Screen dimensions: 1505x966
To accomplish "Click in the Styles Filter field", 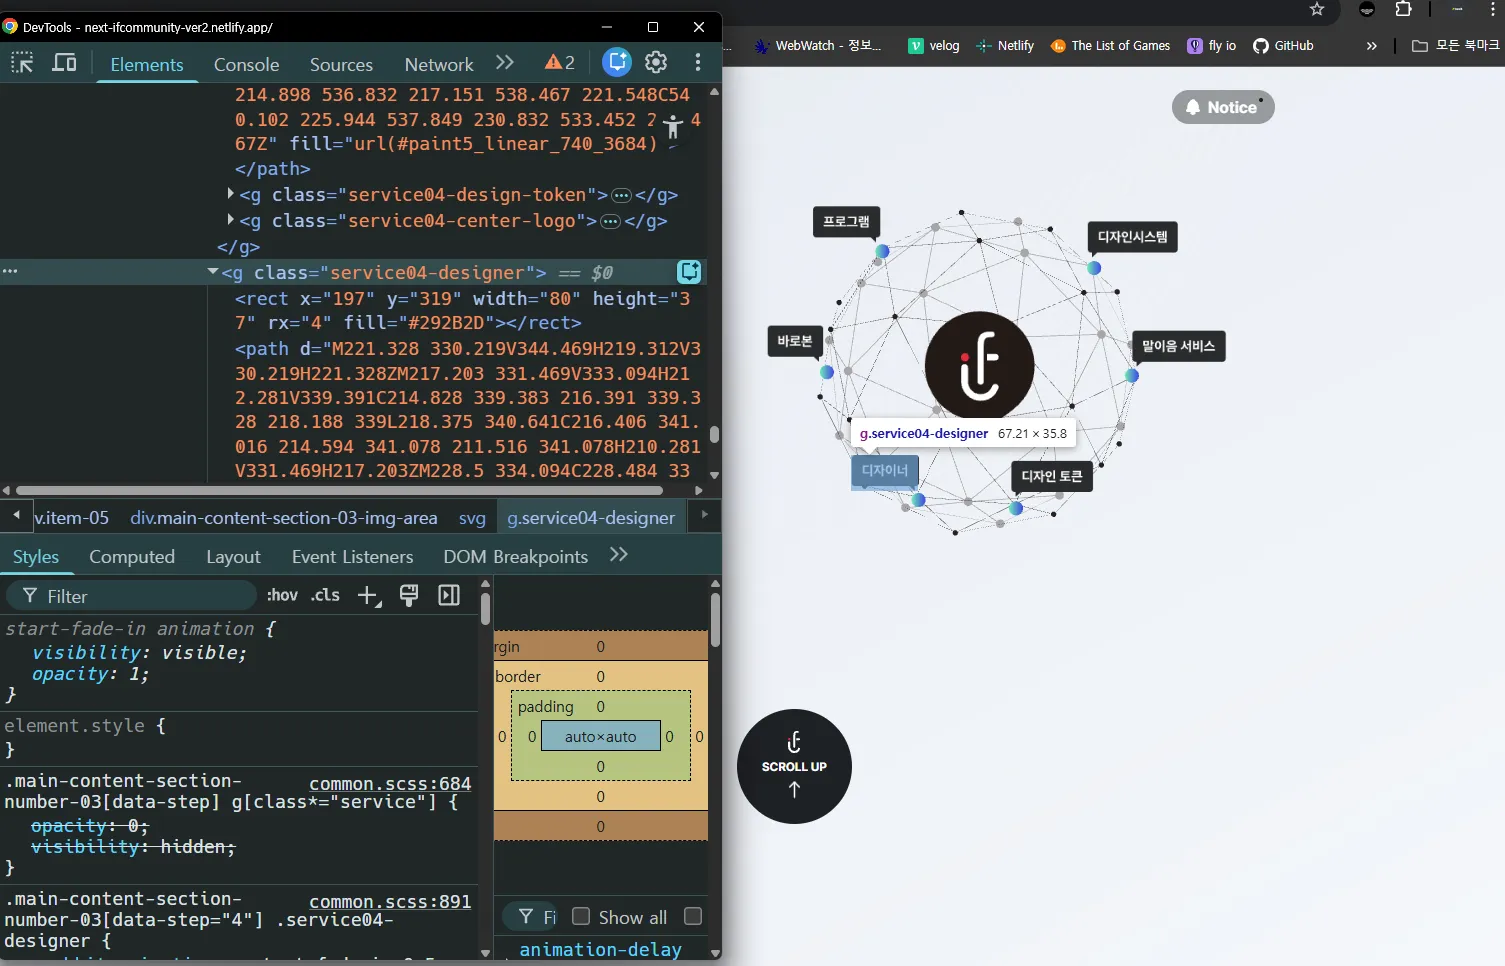I will point(131,596).
